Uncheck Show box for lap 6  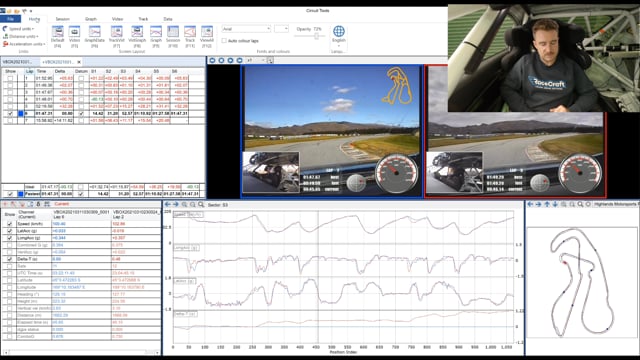pos(10,113)
